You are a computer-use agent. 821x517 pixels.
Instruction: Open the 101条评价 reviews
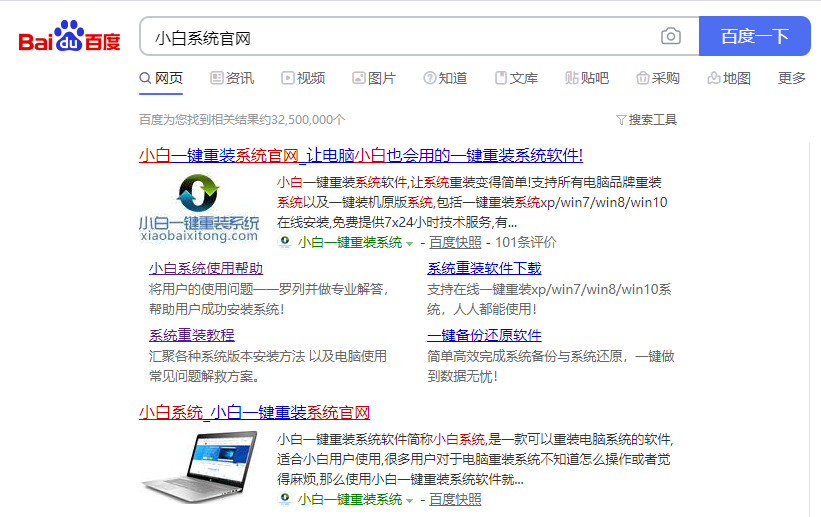pos(525,243)
